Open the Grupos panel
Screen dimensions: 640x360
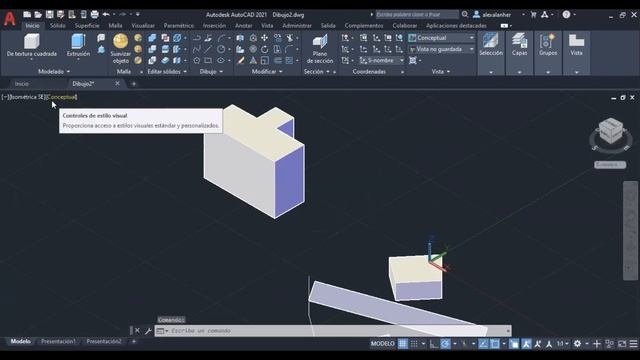548,53
